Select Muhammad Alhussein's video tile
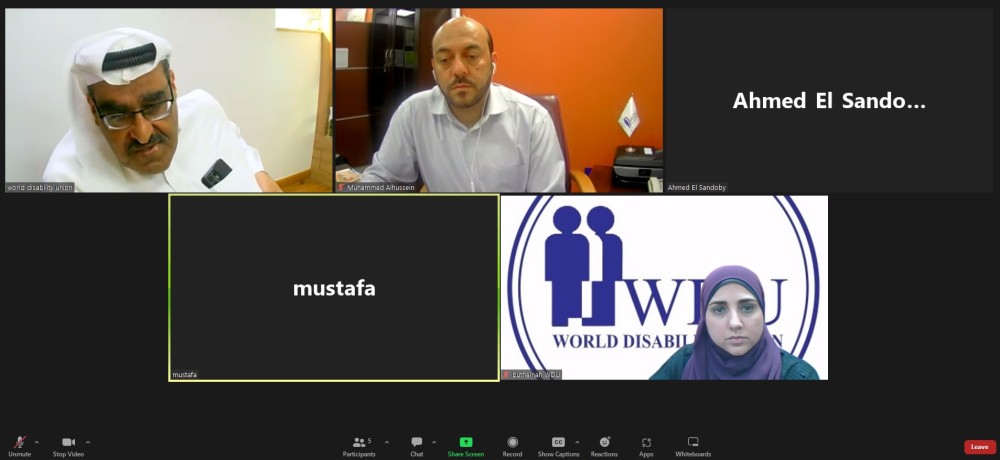 pyautogui.click(x=499, y=100)
